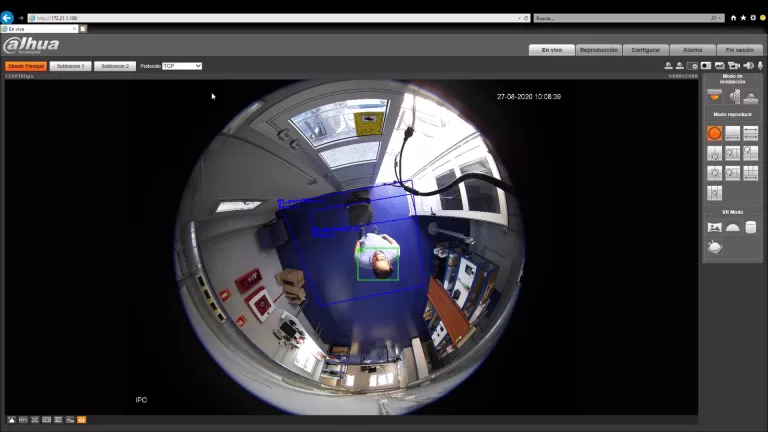Take a snapshot with camera icon
Viewport: 768px width, 432px height.
(x=706, y=66)
